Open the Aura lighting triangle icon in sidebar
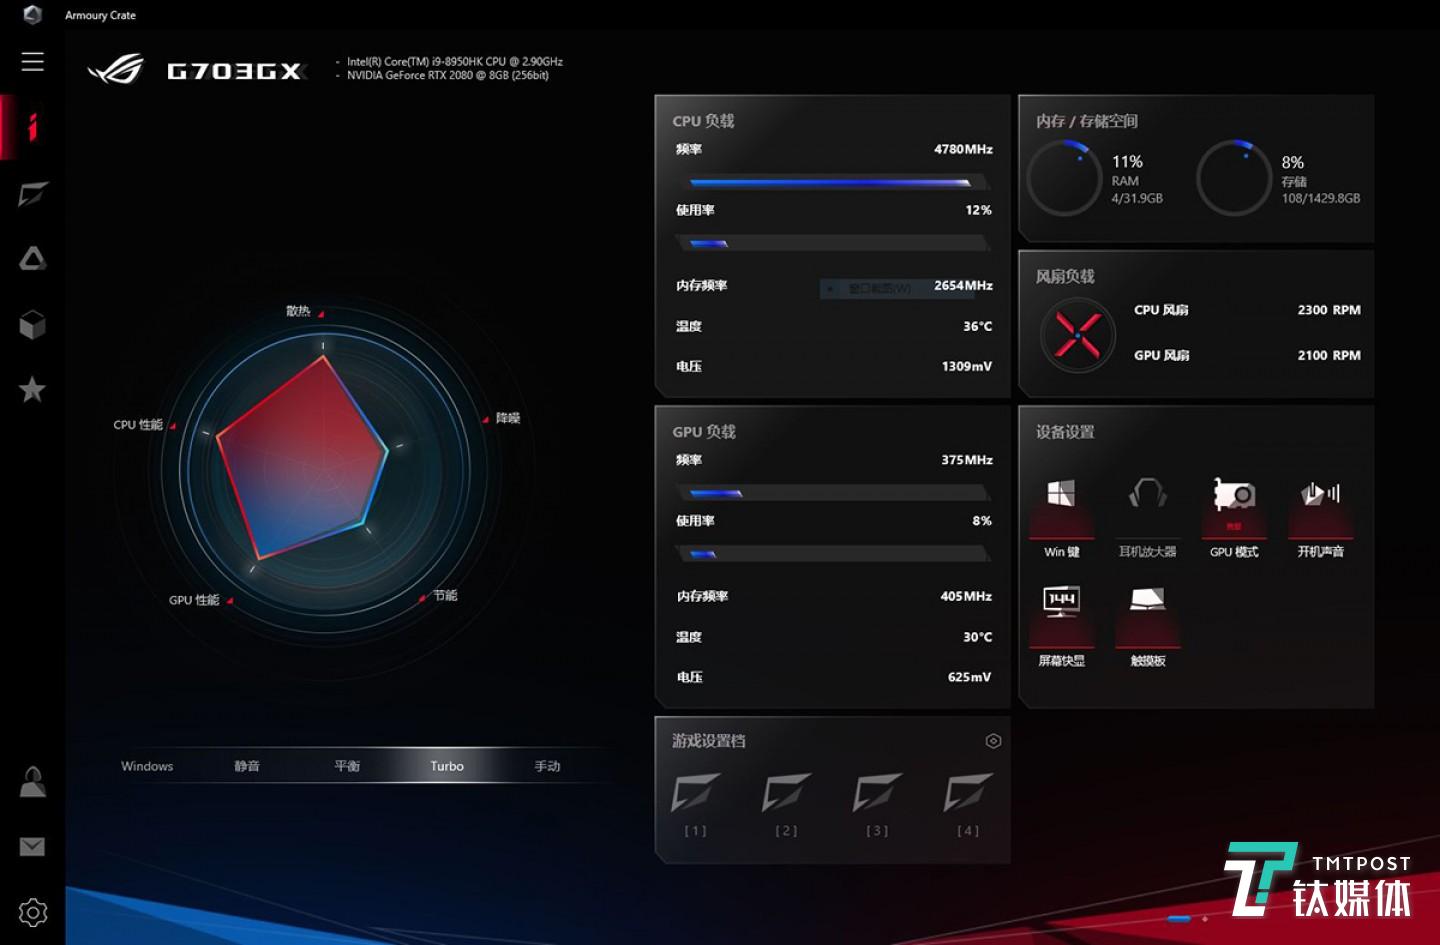1440x945 pixels. coord(33,259)
